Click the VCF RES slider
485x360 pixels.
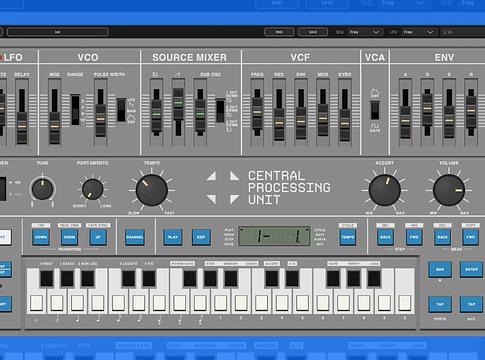[x=279, y=124]
